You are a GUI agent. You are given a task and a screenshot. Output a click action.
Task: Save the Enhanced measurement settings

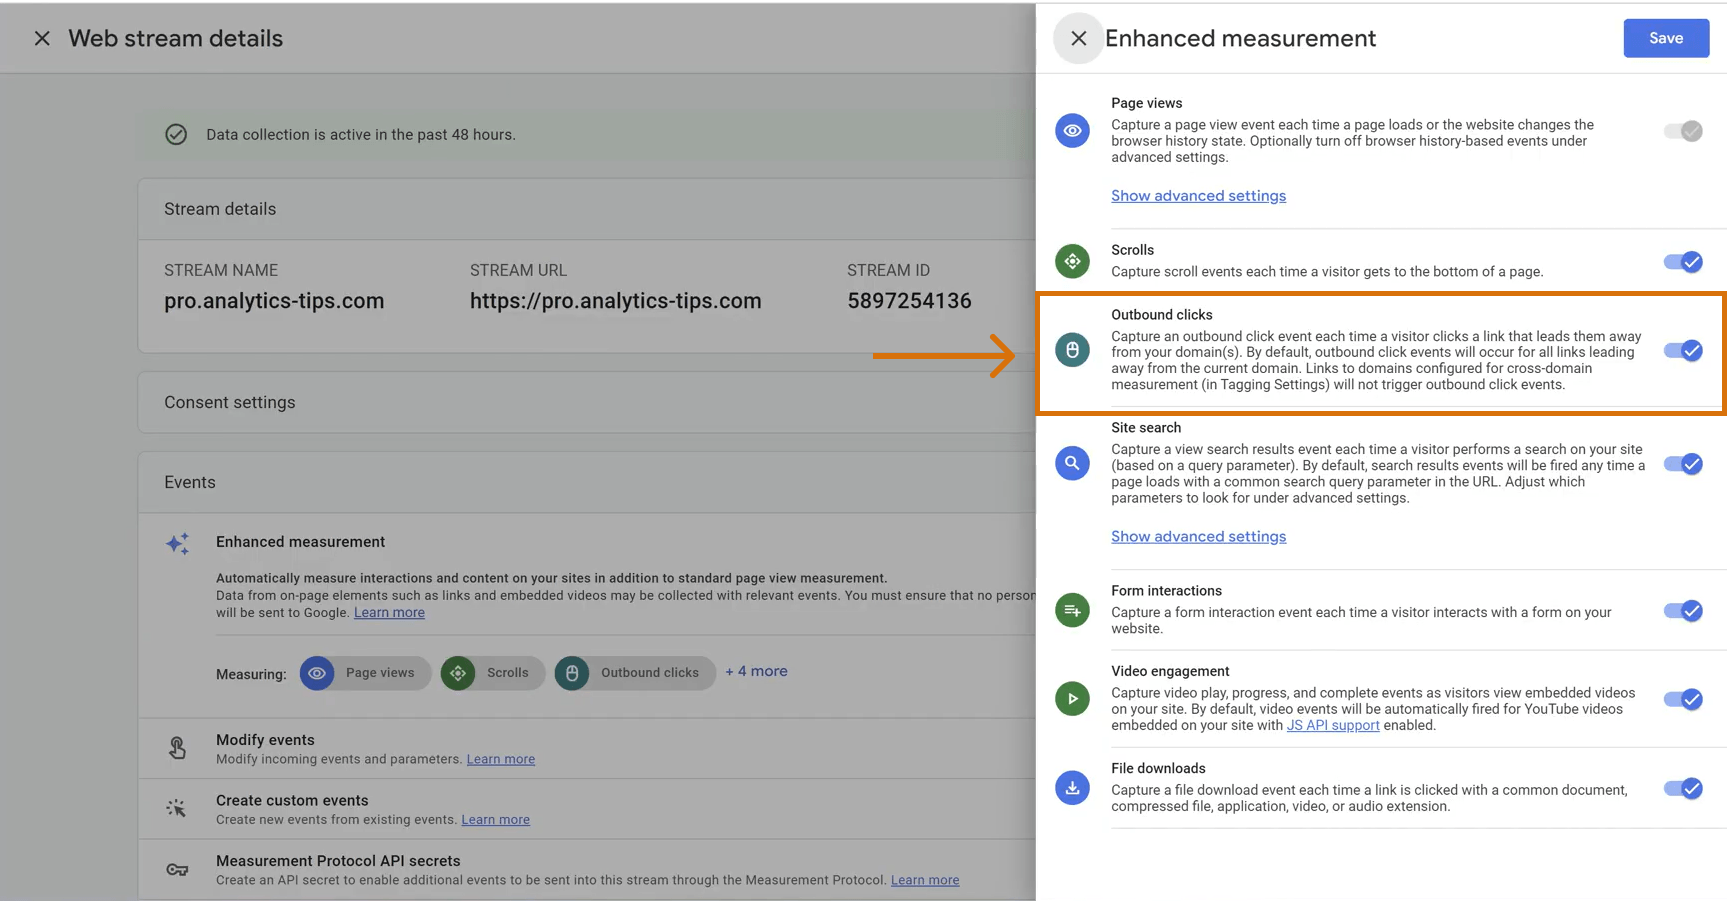point(1666,38)
